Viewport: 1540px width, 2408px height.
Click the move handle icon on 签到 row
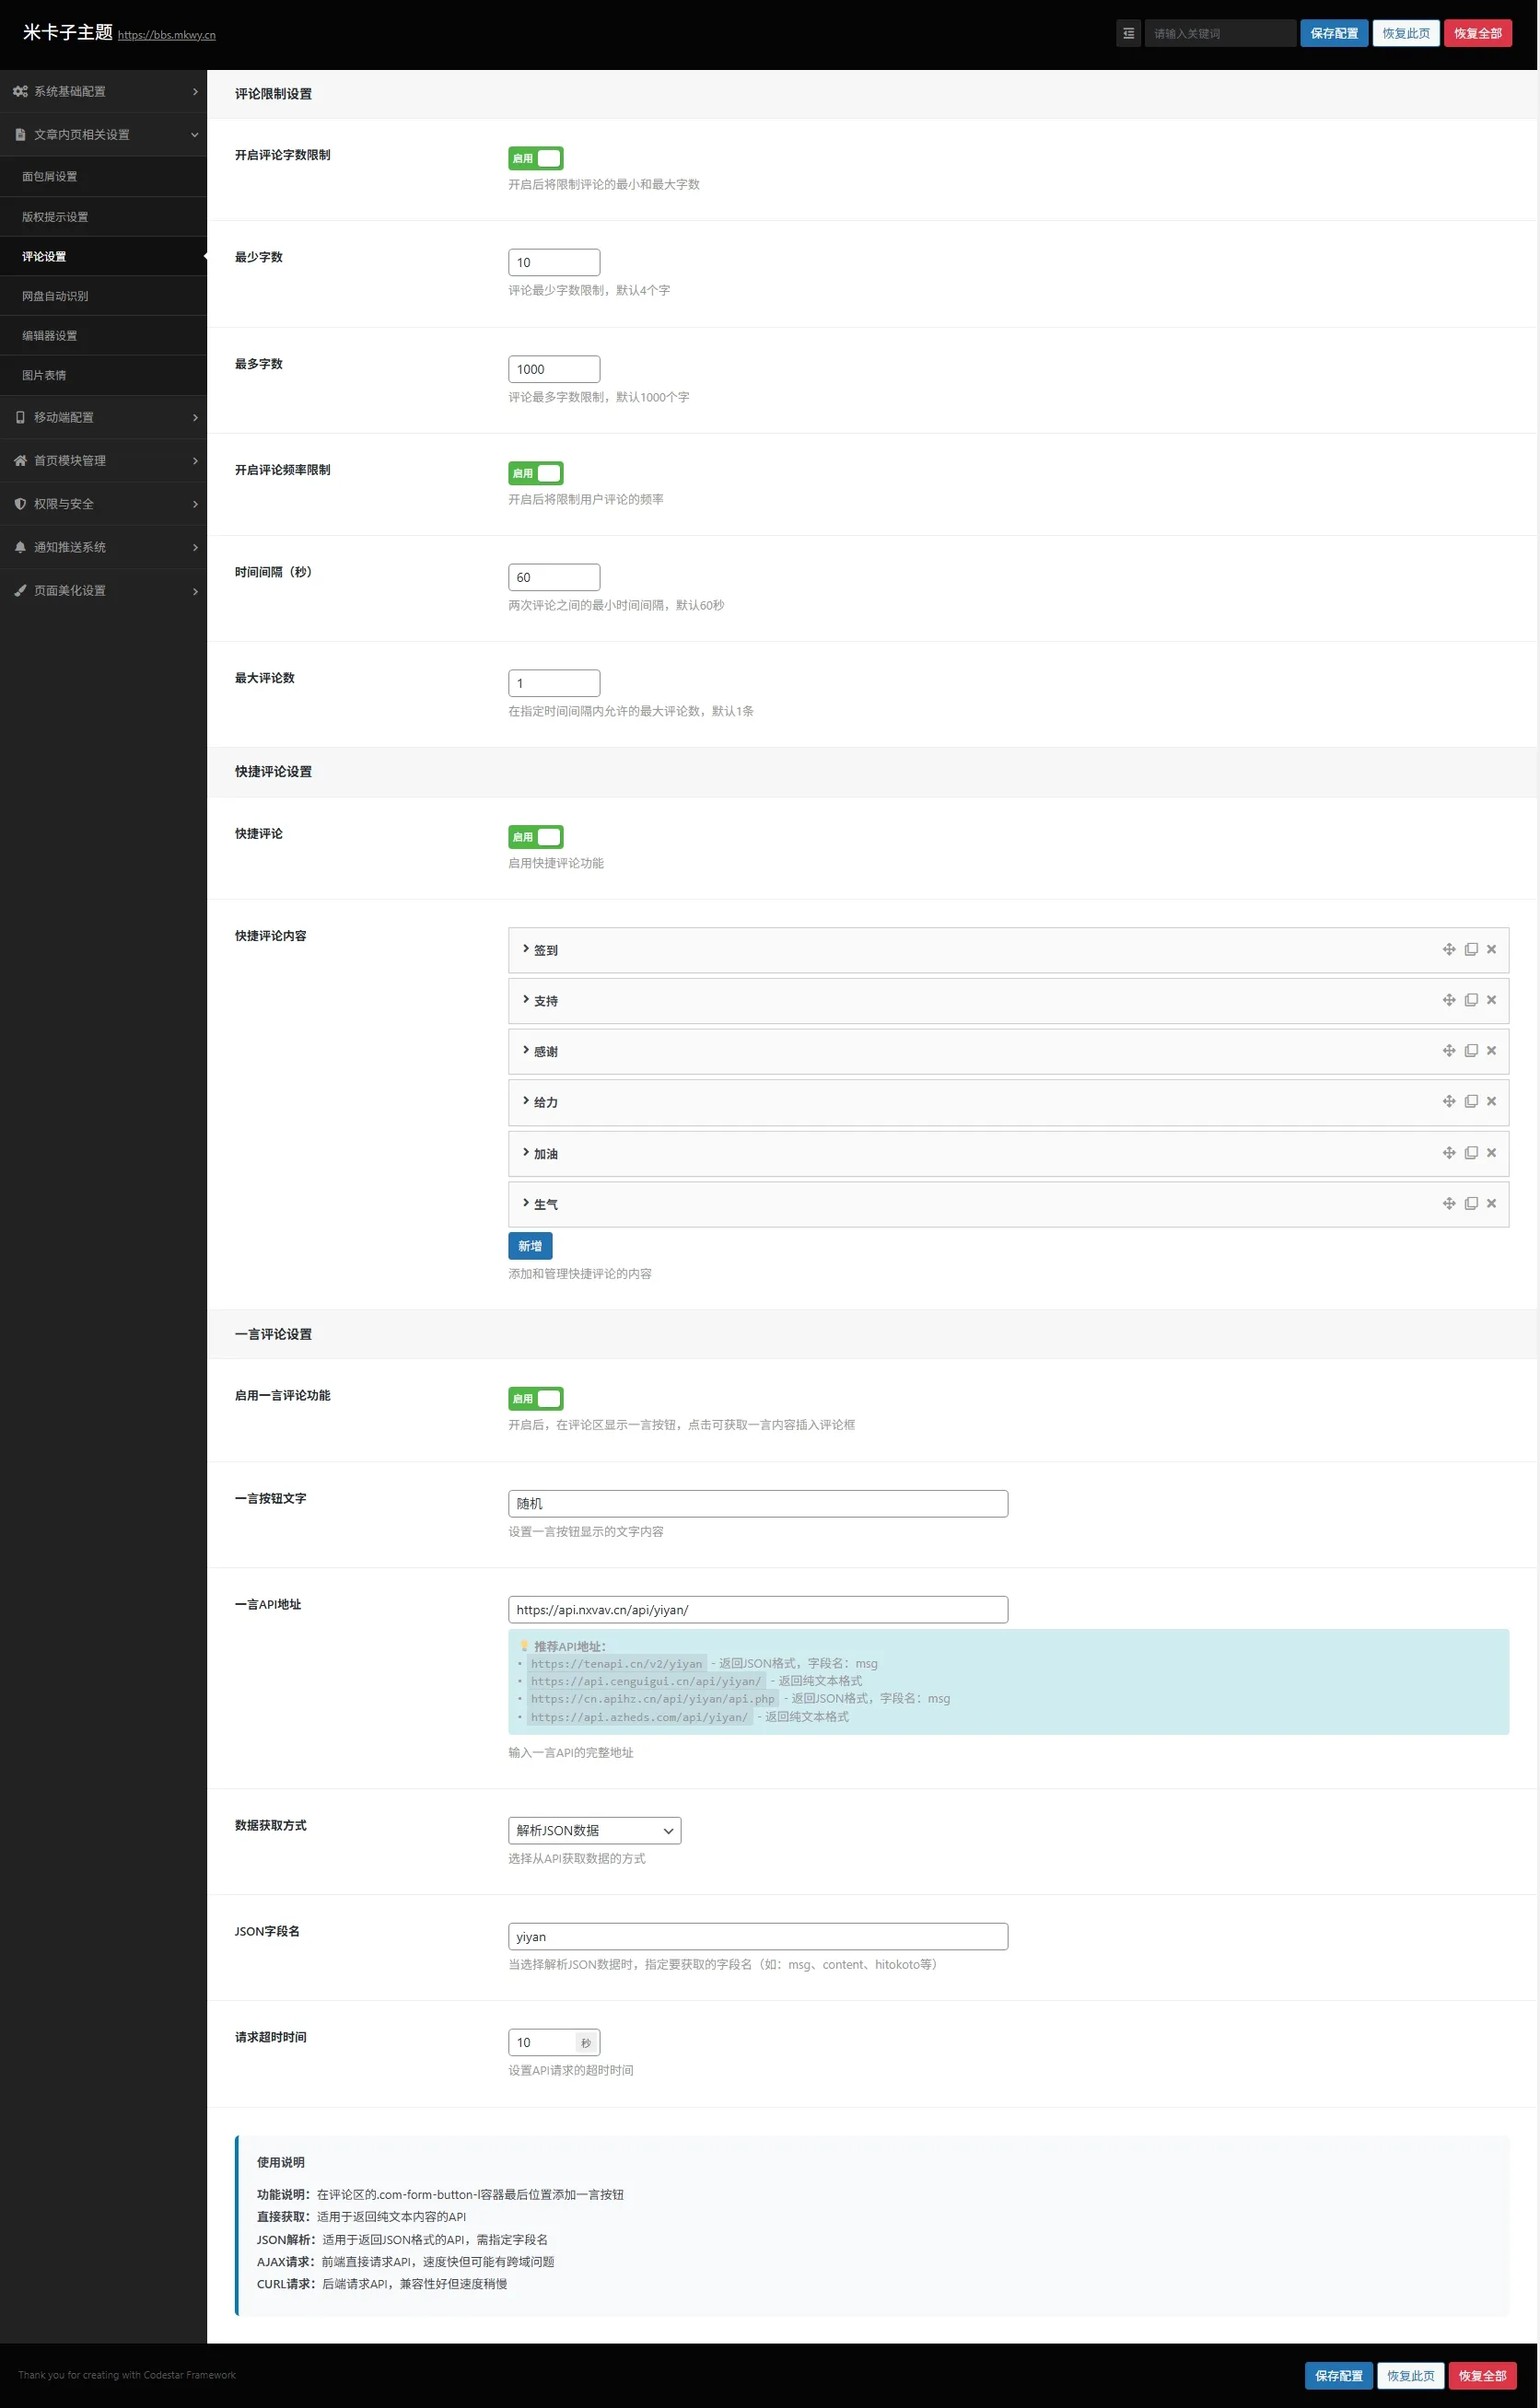click(1448, 949)
